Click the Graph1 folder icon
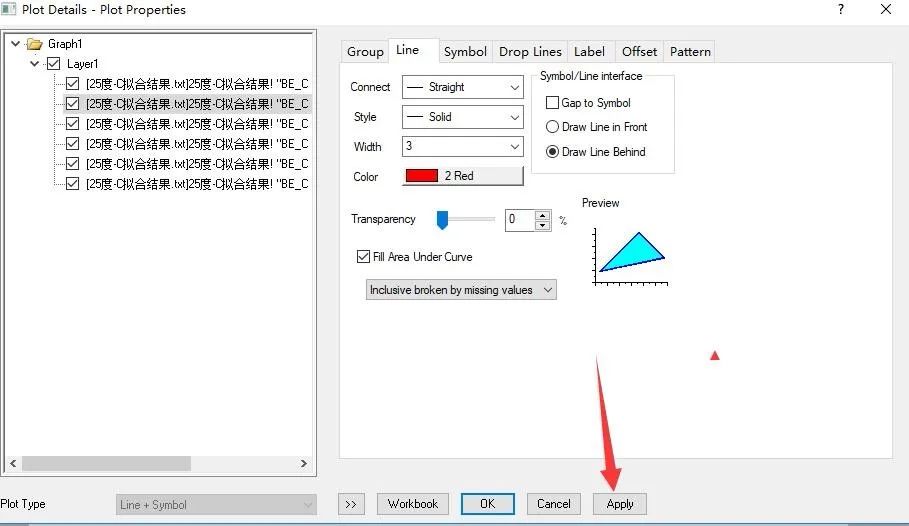The width and height of the screenshot is (909, 526). (x=35, y=44)
